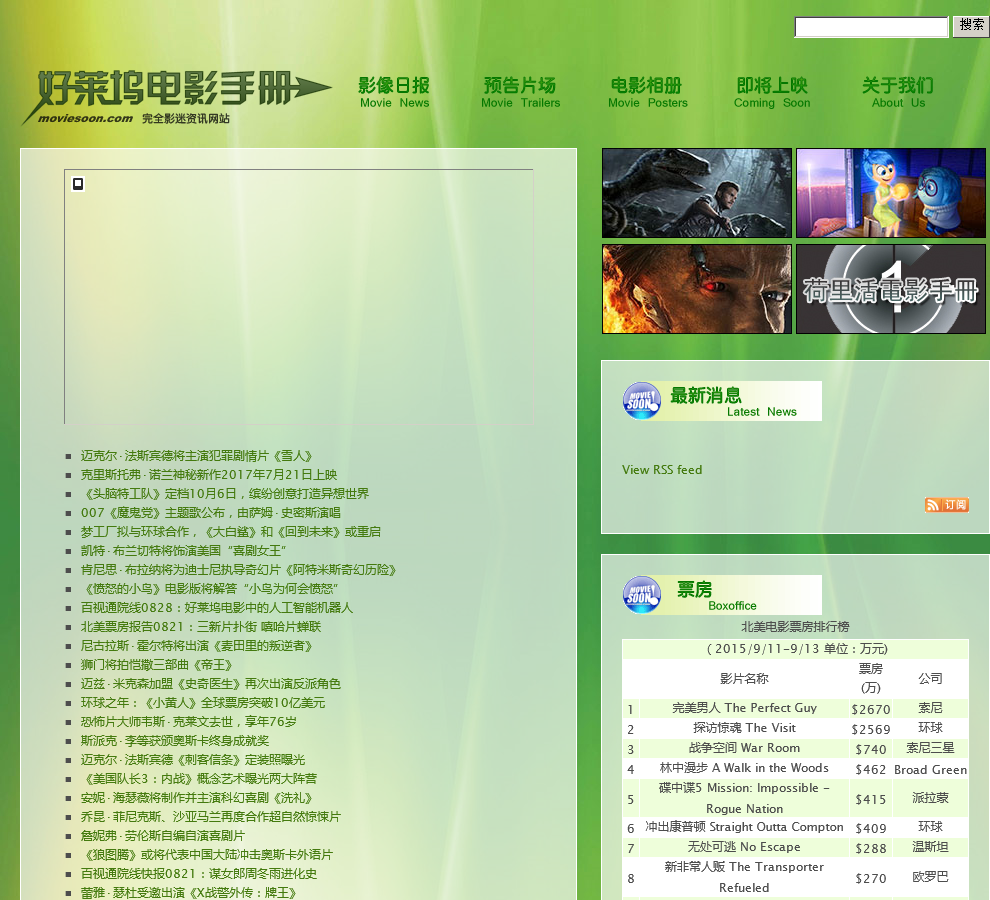The height and width of the screenshot is (900, 990).
Task: Click the Movie Soon badge beside 票房
Action: tap(641, 595)
